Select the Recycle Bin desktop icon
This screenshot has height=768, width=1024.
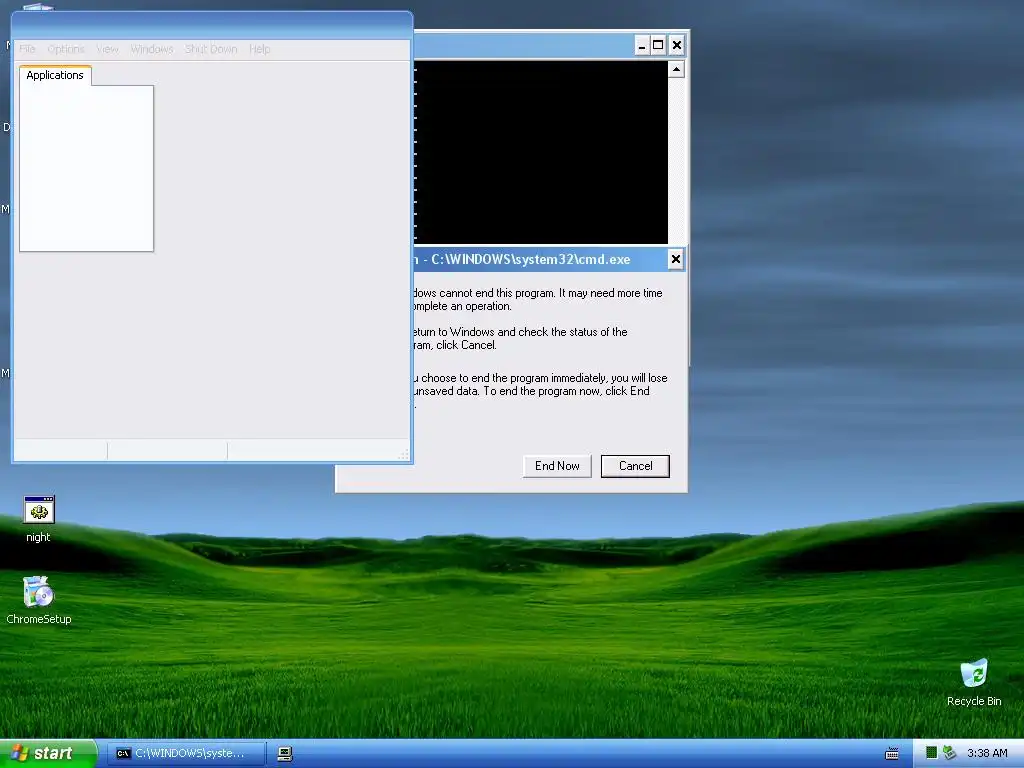(974, 682)
